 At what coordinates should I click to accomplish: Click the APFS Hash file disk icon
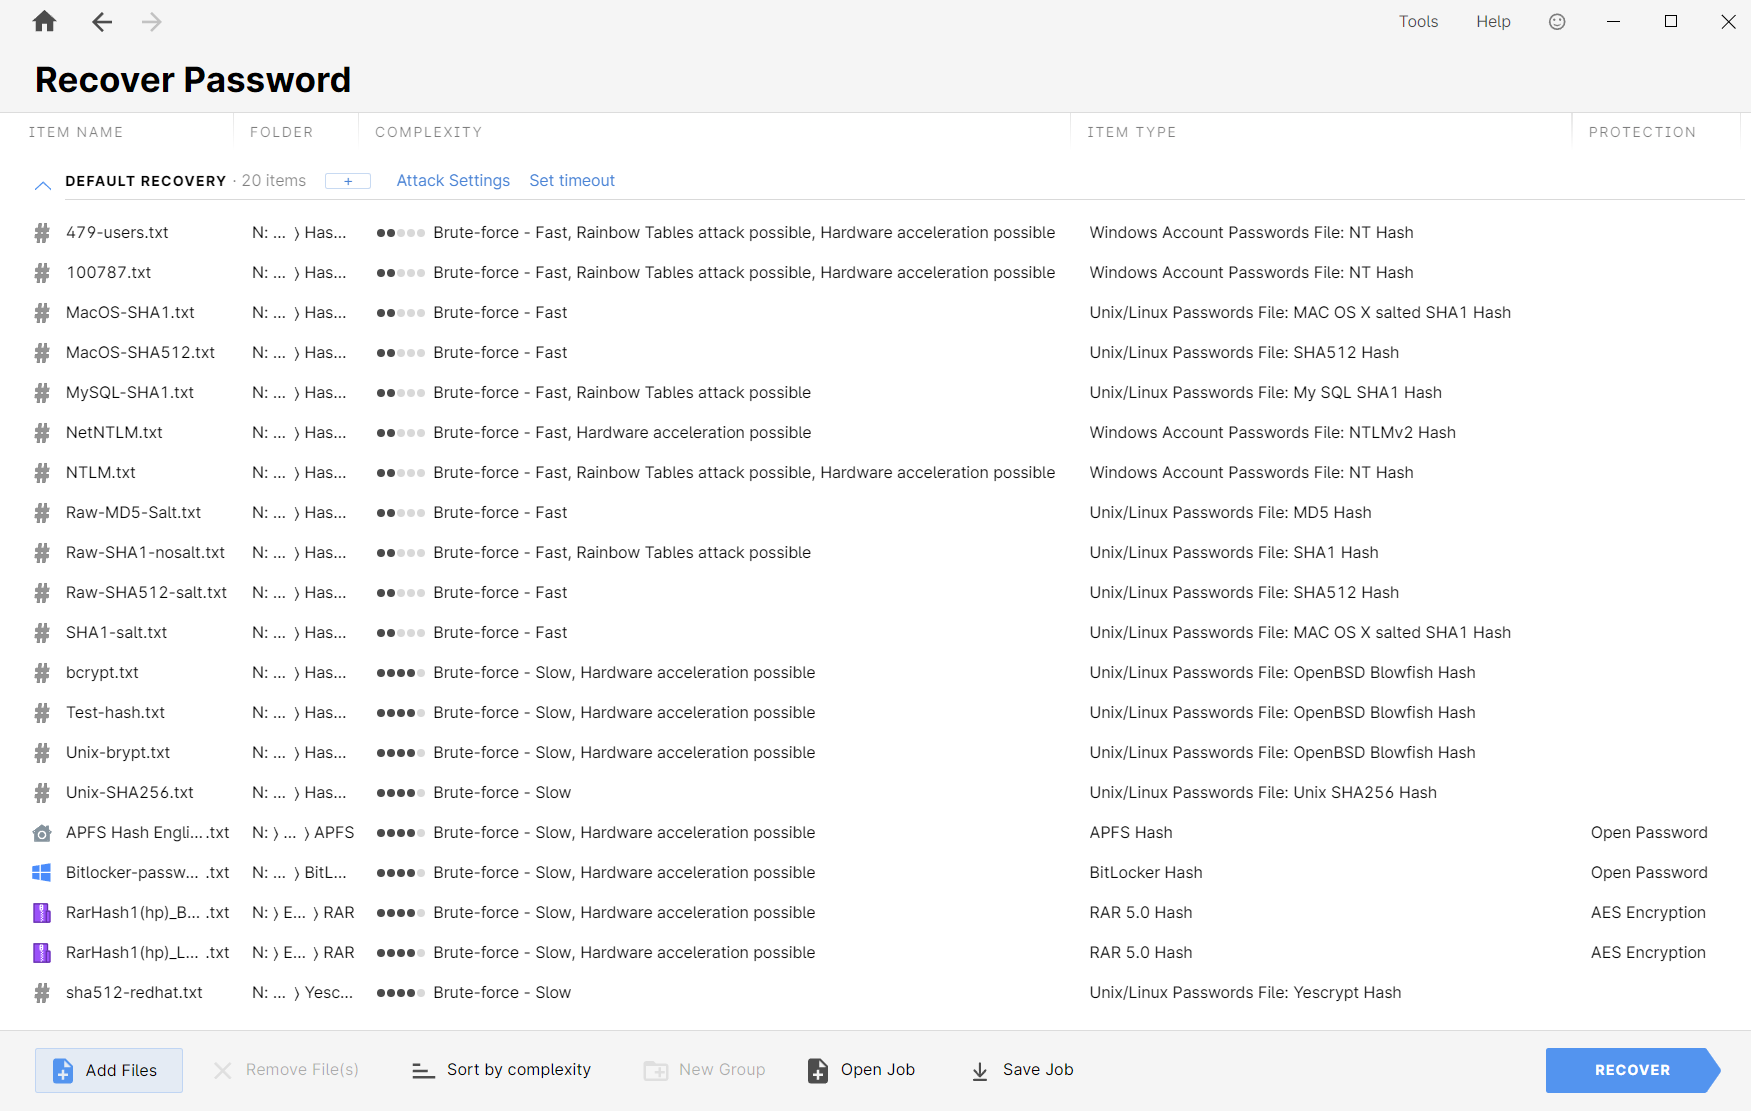42,833
